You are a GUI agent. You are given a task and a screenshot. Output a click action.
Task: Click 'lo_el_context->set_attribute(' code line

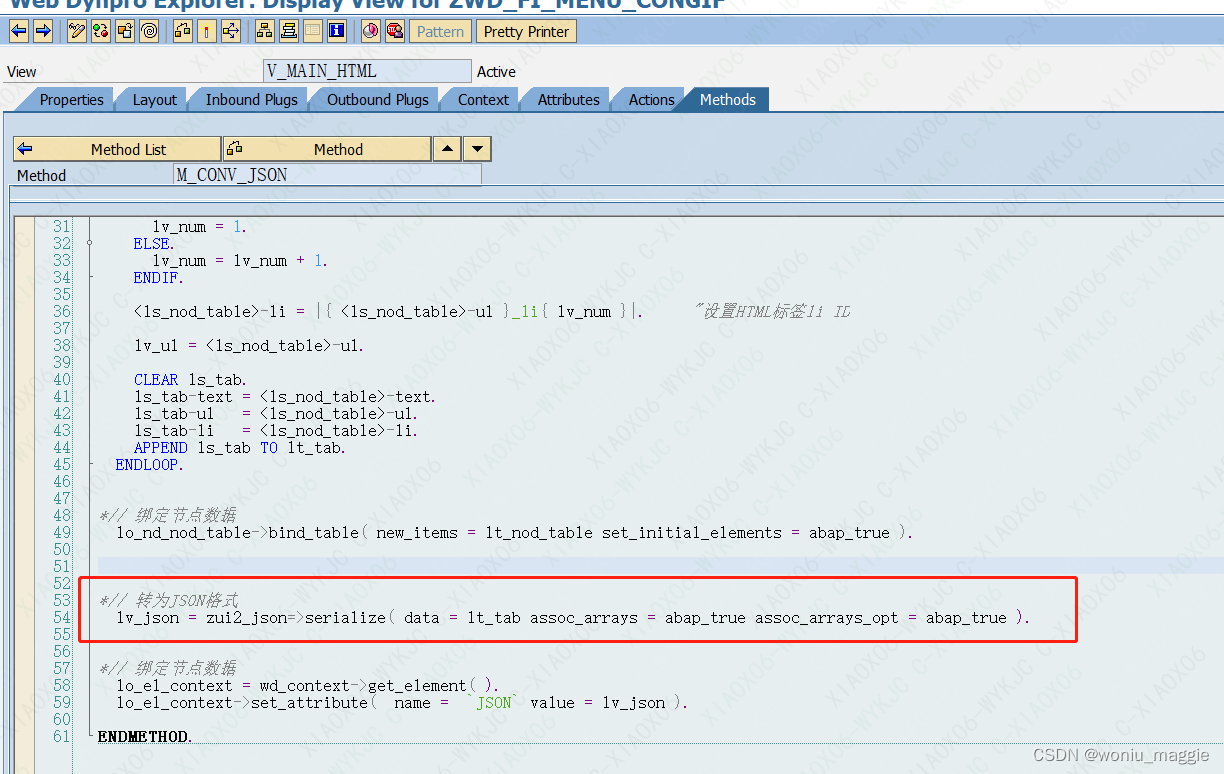247,703
